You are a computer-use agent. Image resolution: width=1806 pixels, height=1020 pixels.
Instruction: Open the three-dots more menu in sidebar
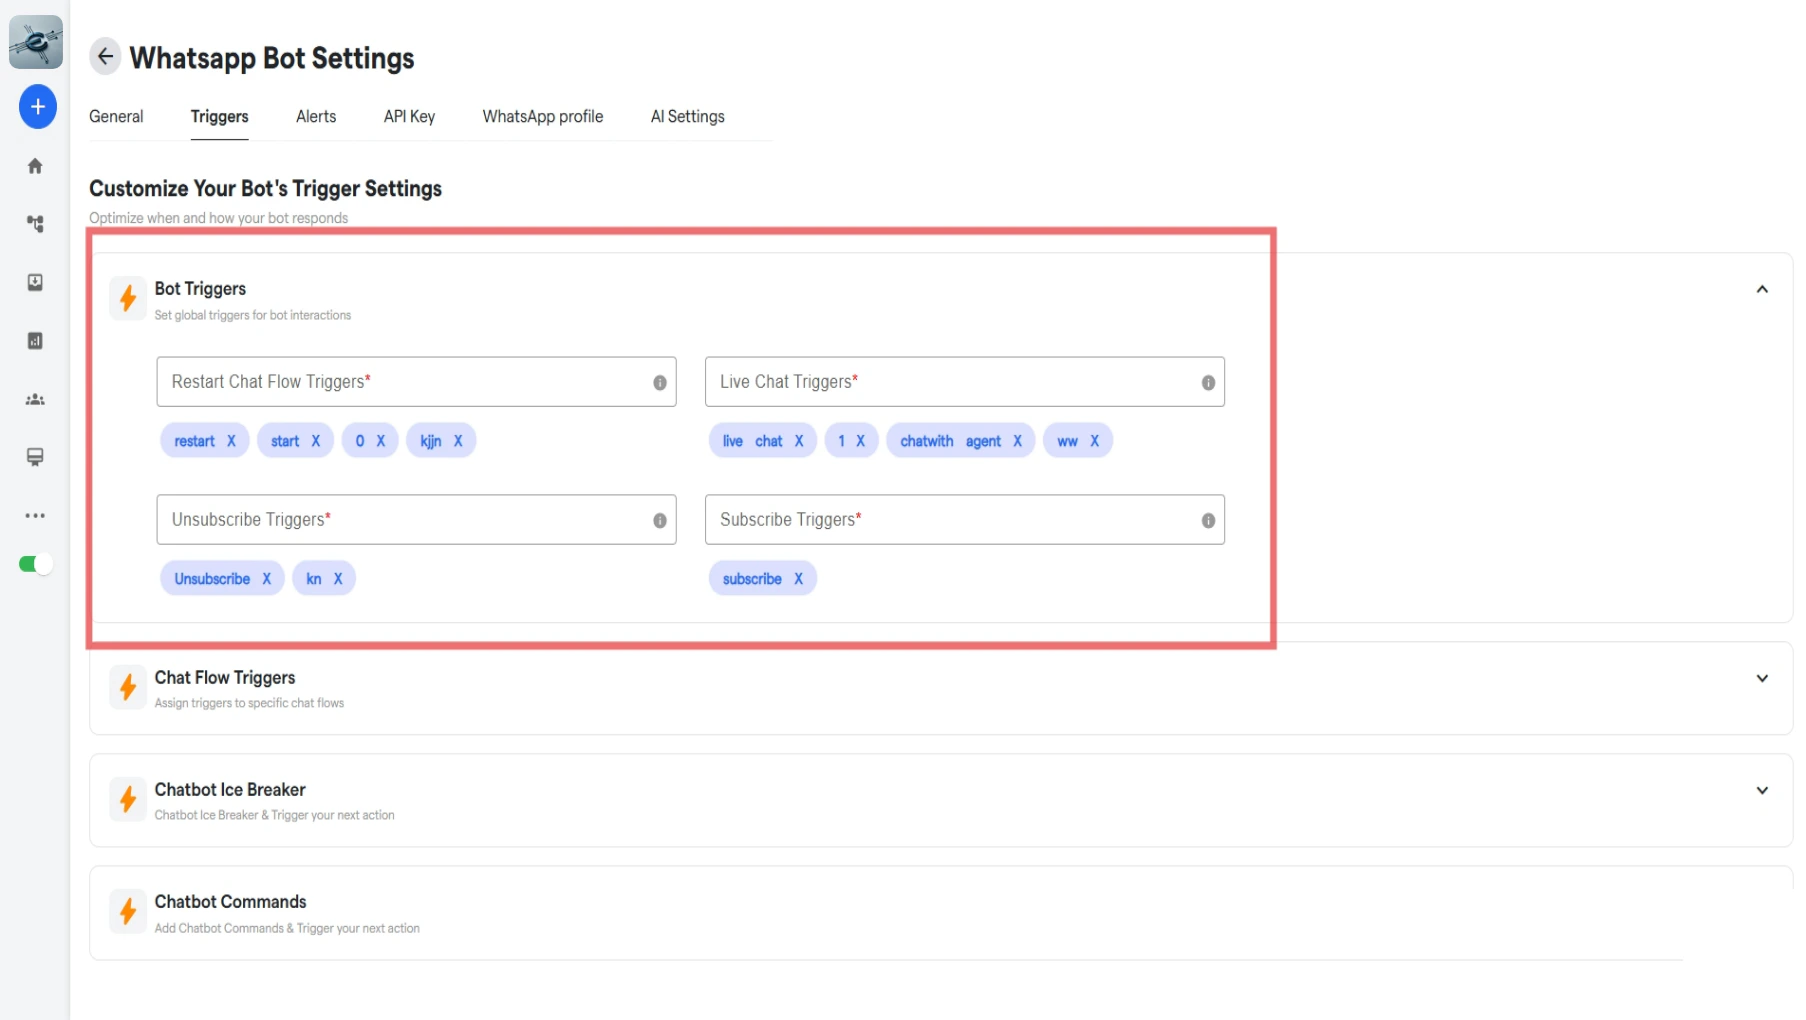[35, 516]
